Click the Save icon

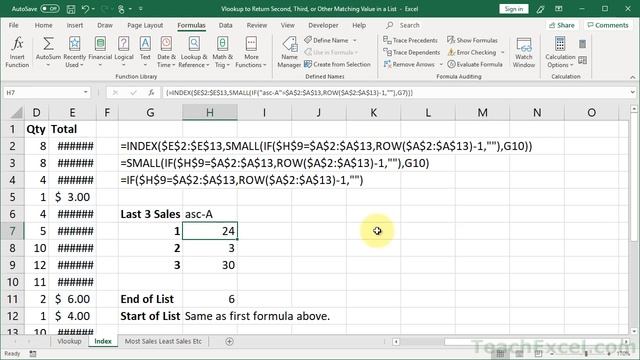click(x=71, y=9)
